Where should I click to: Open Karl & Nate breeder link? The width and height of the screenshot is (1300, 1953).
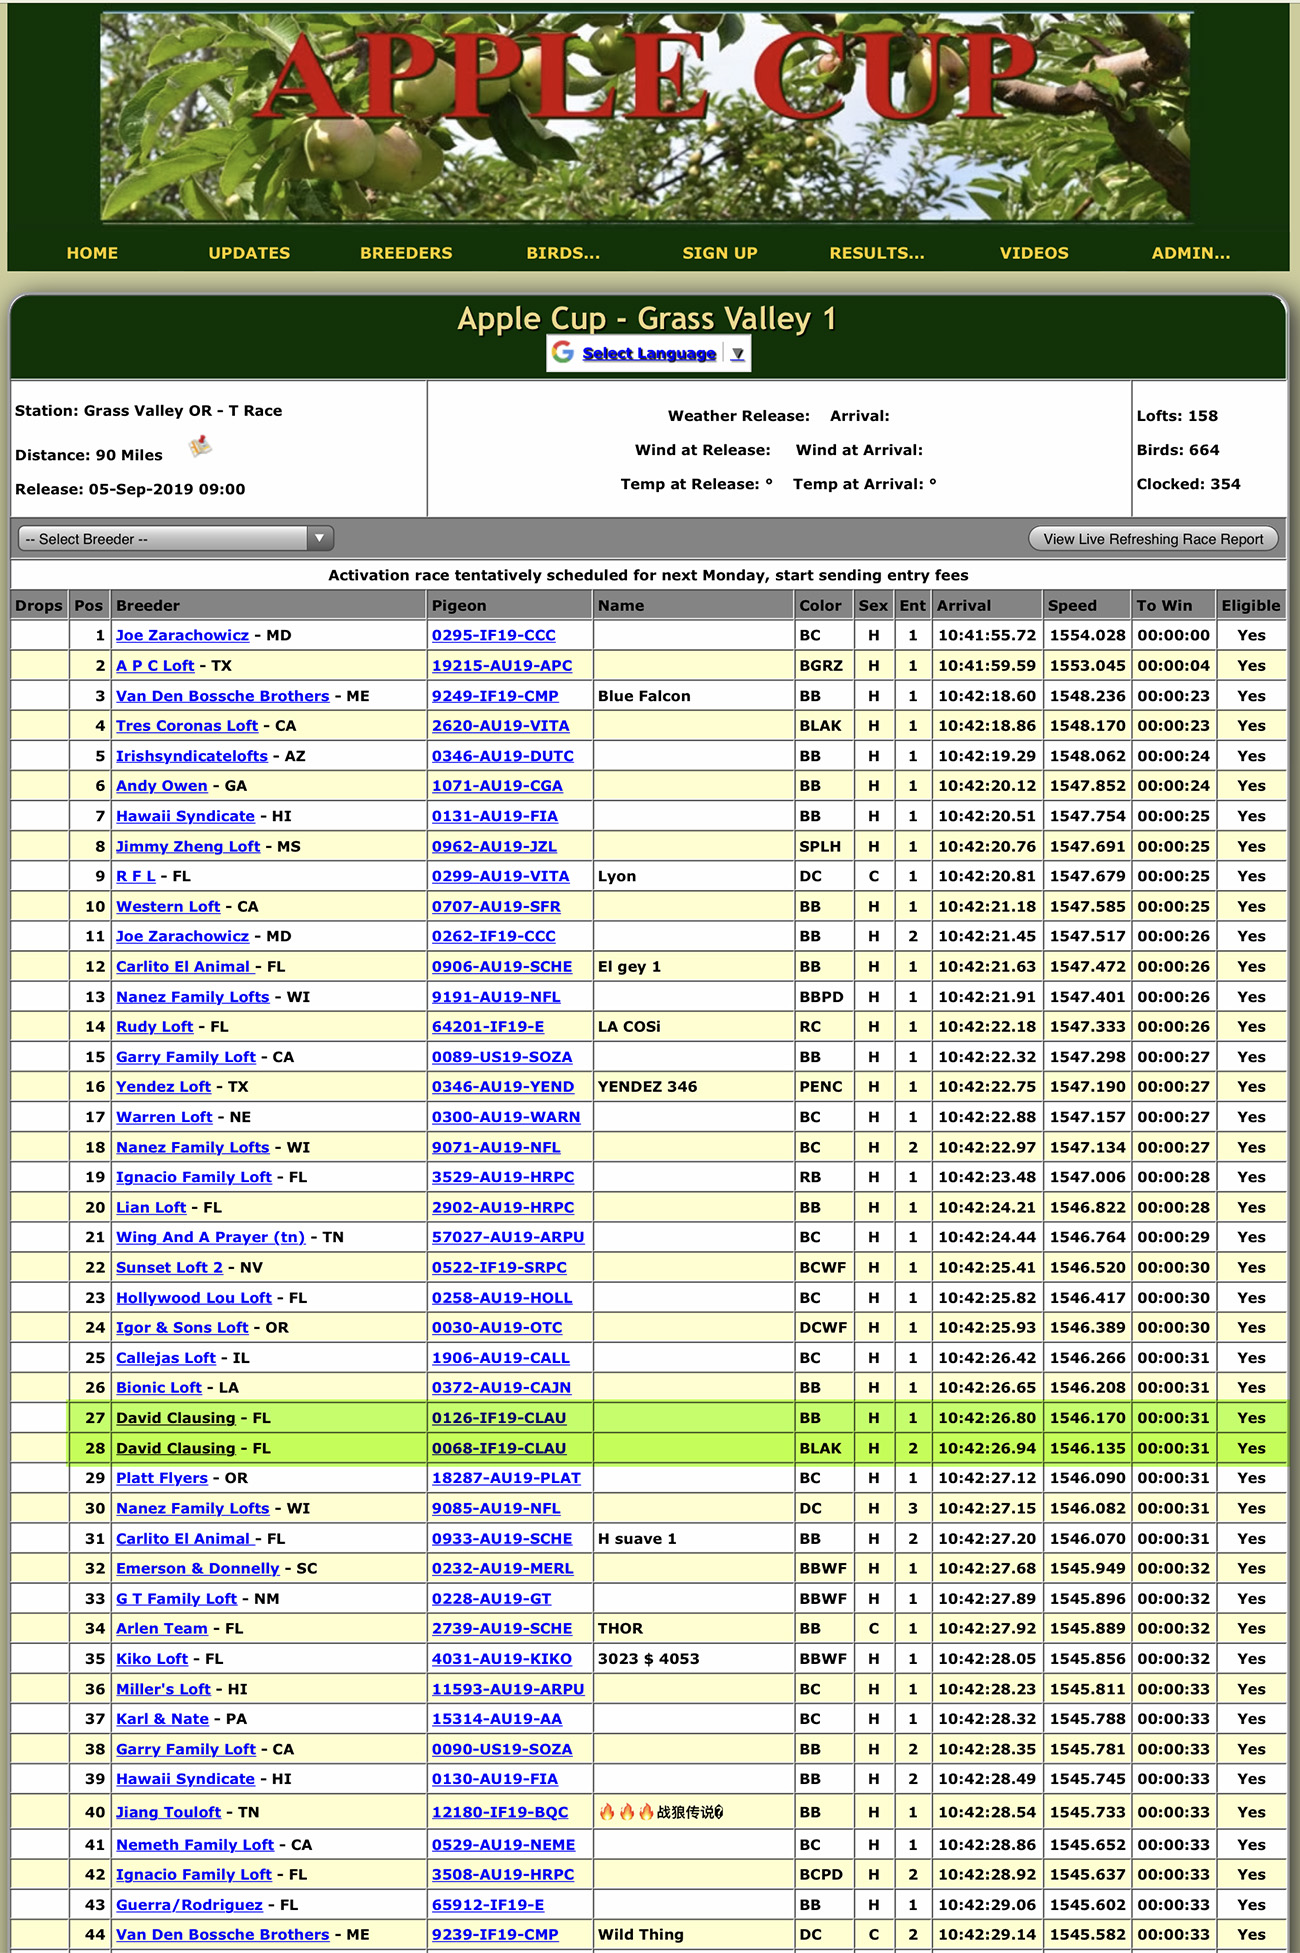pos(162,1719)
